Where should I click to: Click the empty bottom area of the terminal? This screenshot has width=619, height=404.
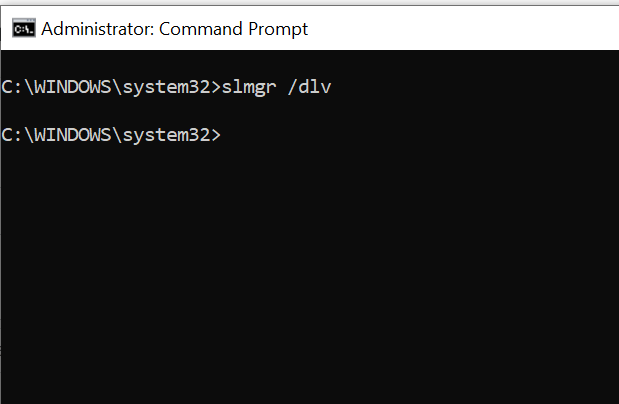[x=310, y=385]
